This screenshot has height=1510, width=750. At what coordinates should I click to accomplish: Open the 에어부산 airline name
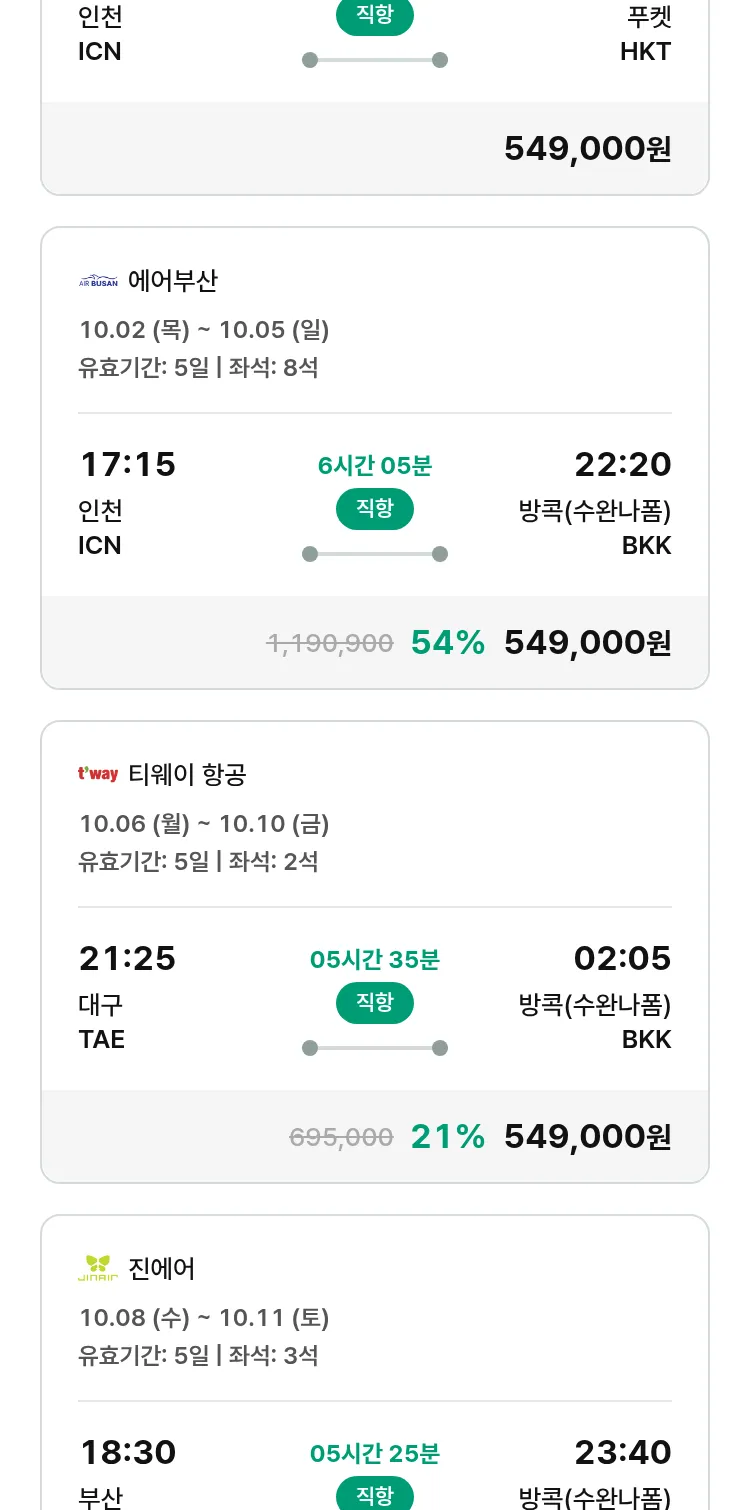[x=173, y=281]
